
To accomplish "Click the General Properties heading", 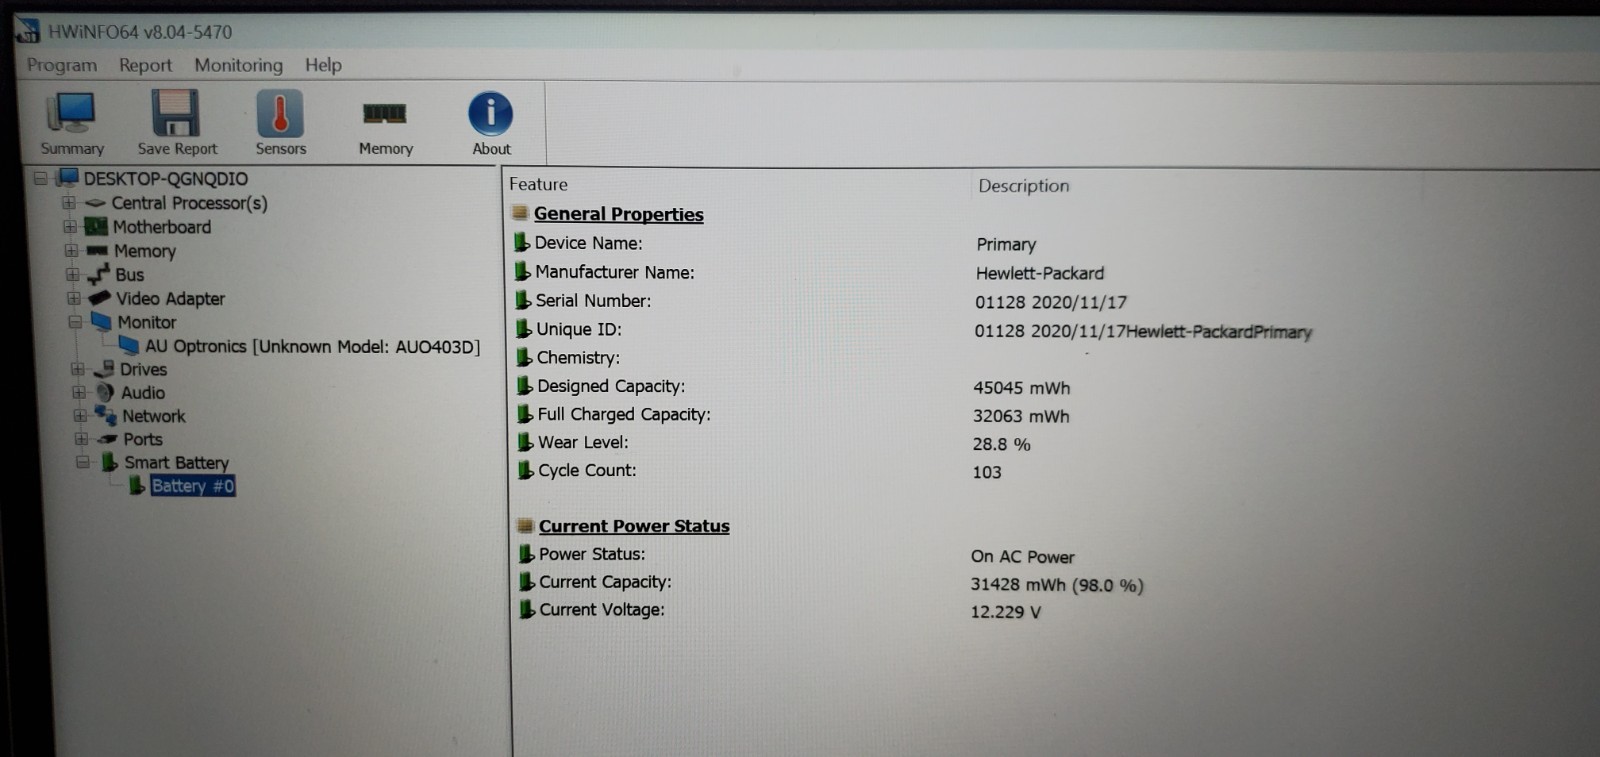I will tap(619, 214).
